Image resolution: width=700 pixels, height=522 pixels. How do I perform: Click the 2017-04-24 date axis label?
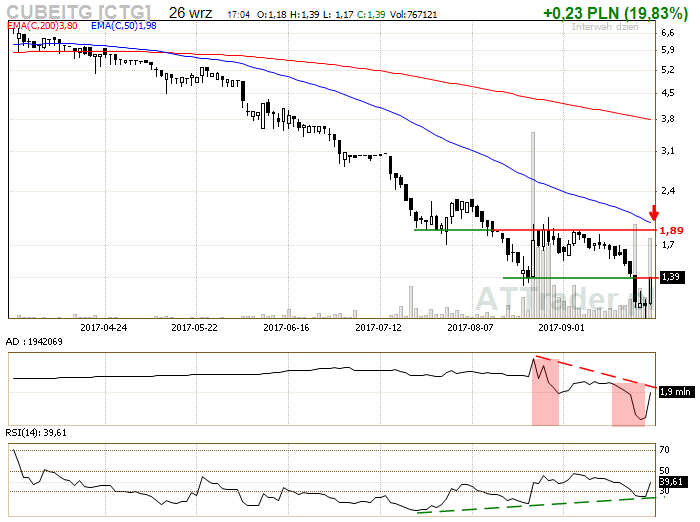point(103,326)
